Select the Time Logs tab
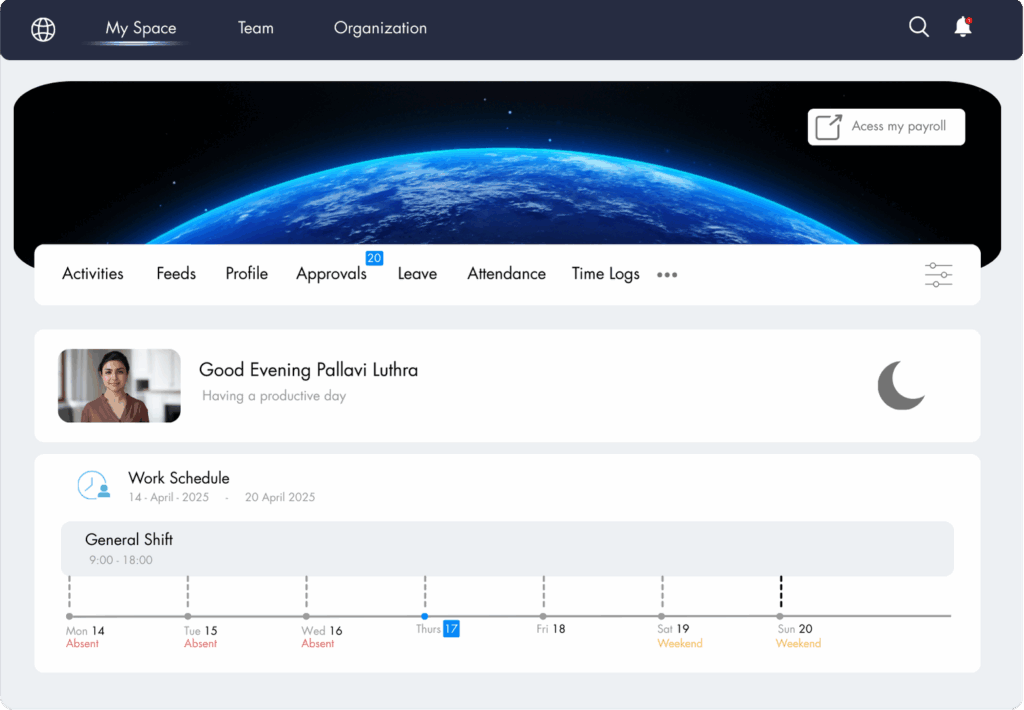The height and width of the screenshot is (710, 1024). point(605,274)
